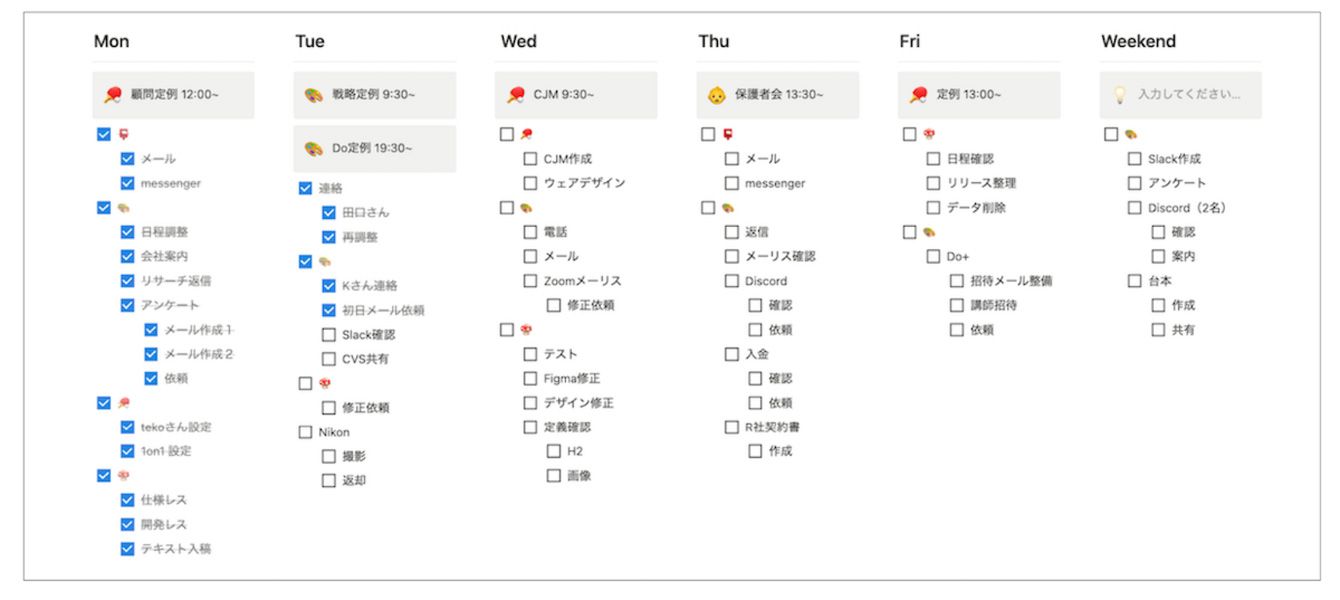Click the paddle icon next to 定例 13:00~

click(918, 95)
